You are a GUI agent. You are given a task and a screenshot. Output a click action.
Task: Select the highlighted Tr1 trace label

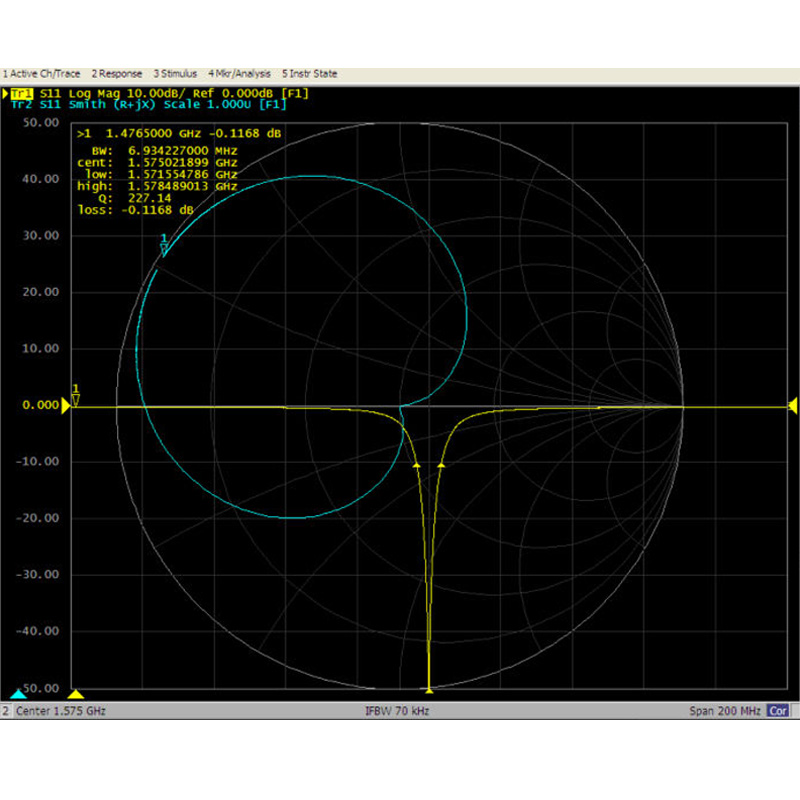21,93
